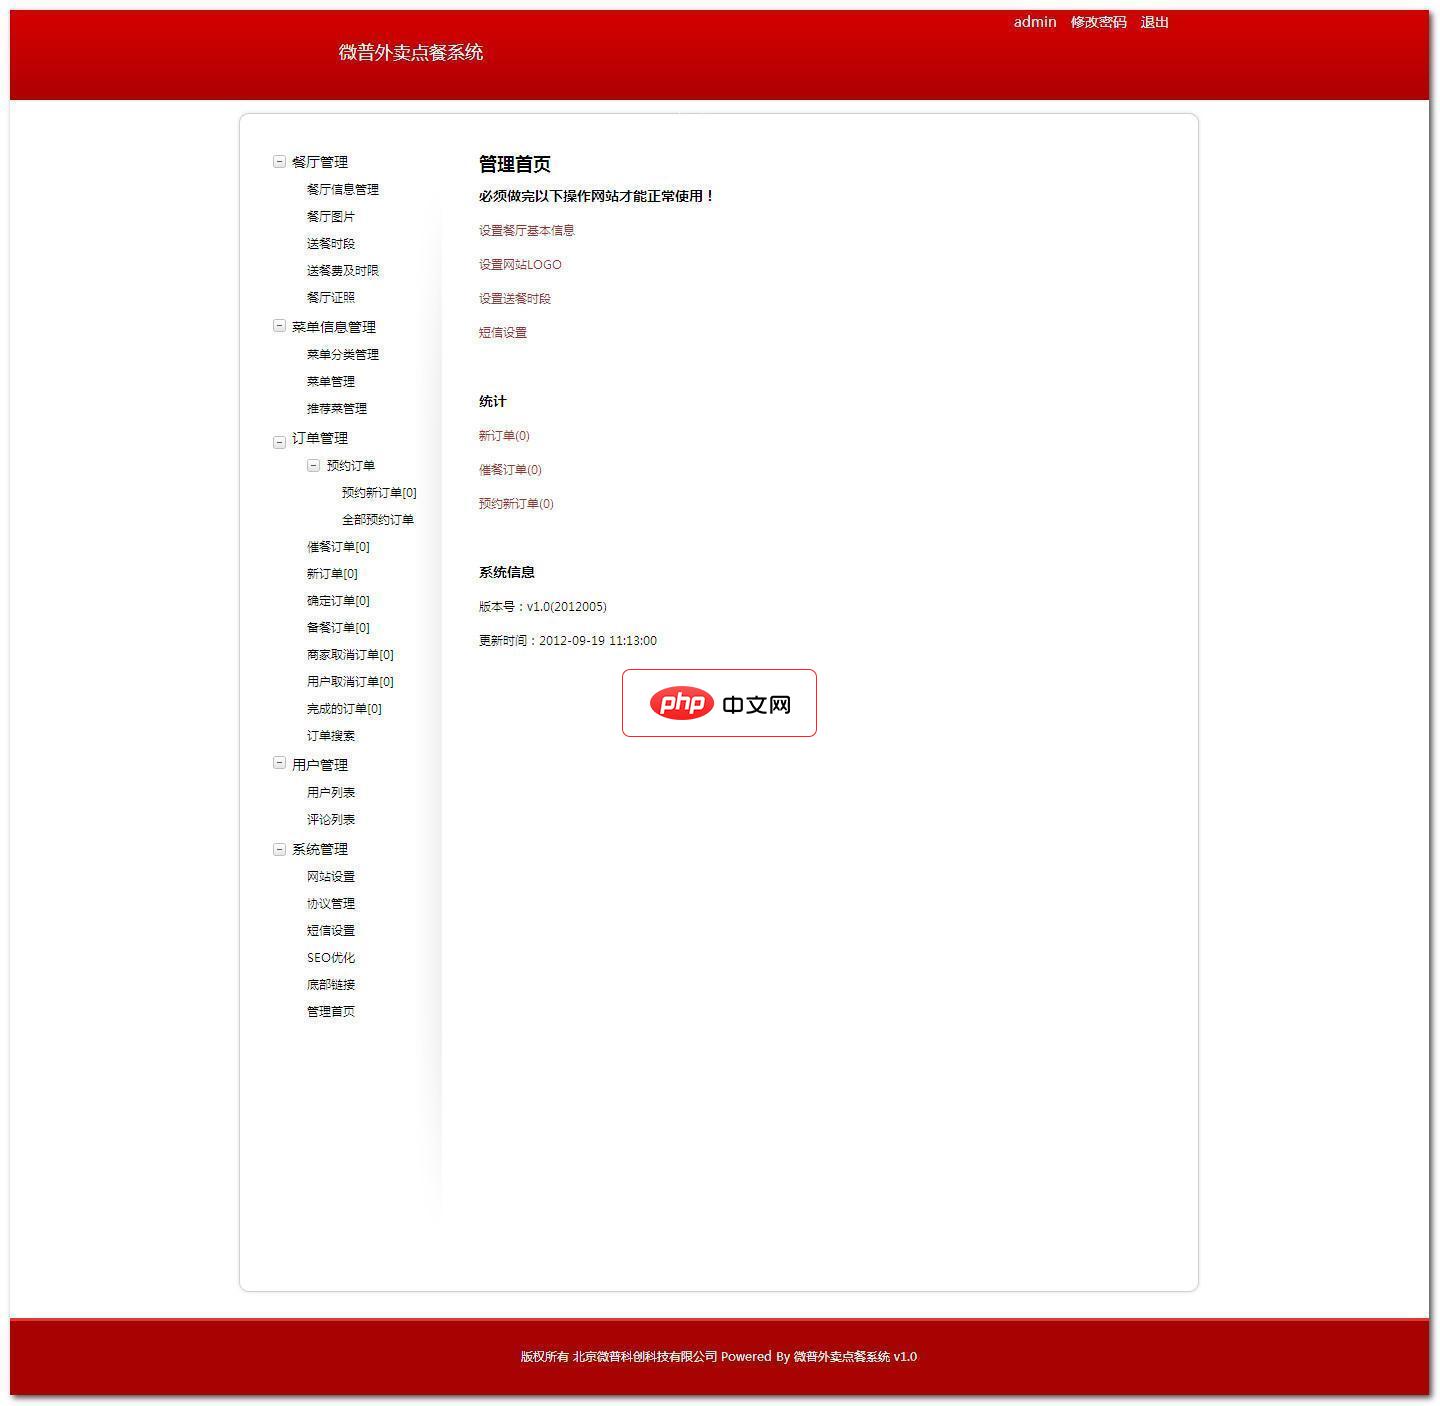Open 预约新订单[0] in the sidebar

click(x=378, y=492)
